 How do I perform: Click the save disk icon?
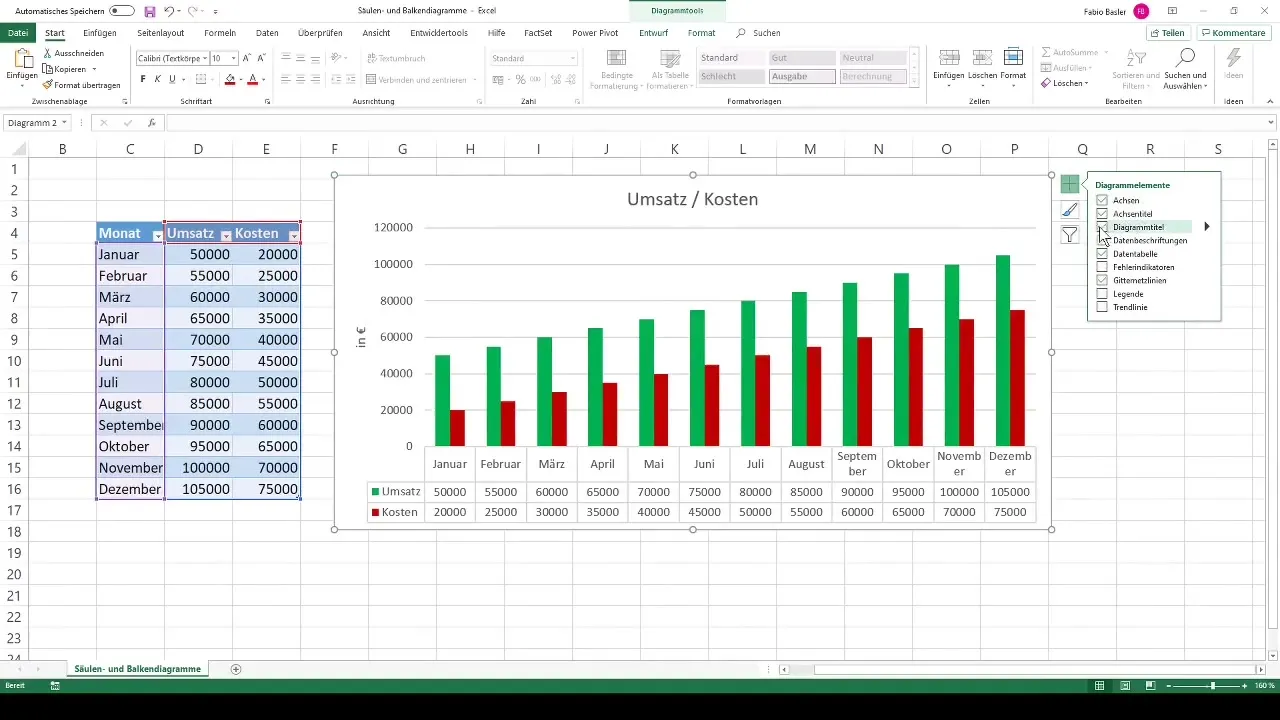pos(150,11)
